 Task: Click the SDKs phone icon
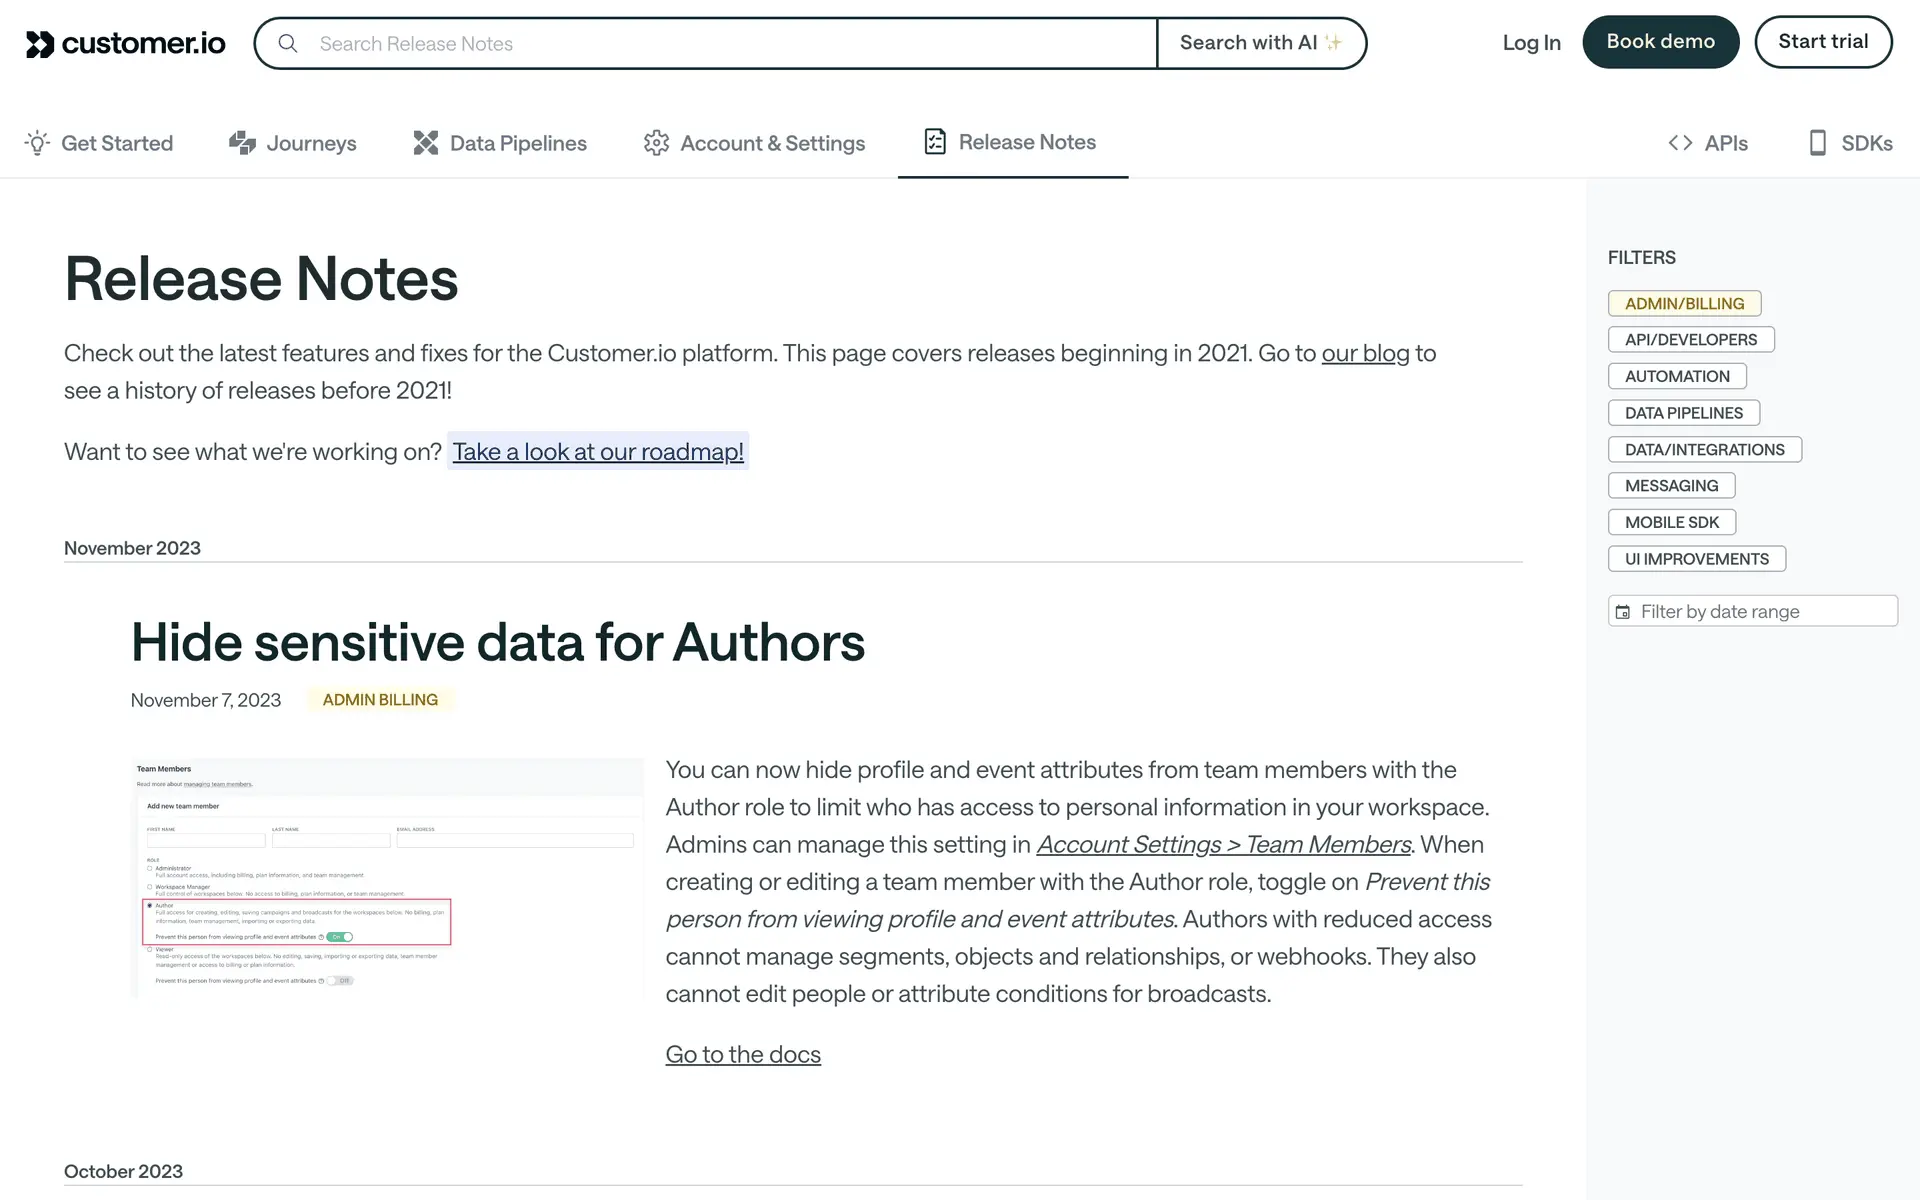[1817, 143]
